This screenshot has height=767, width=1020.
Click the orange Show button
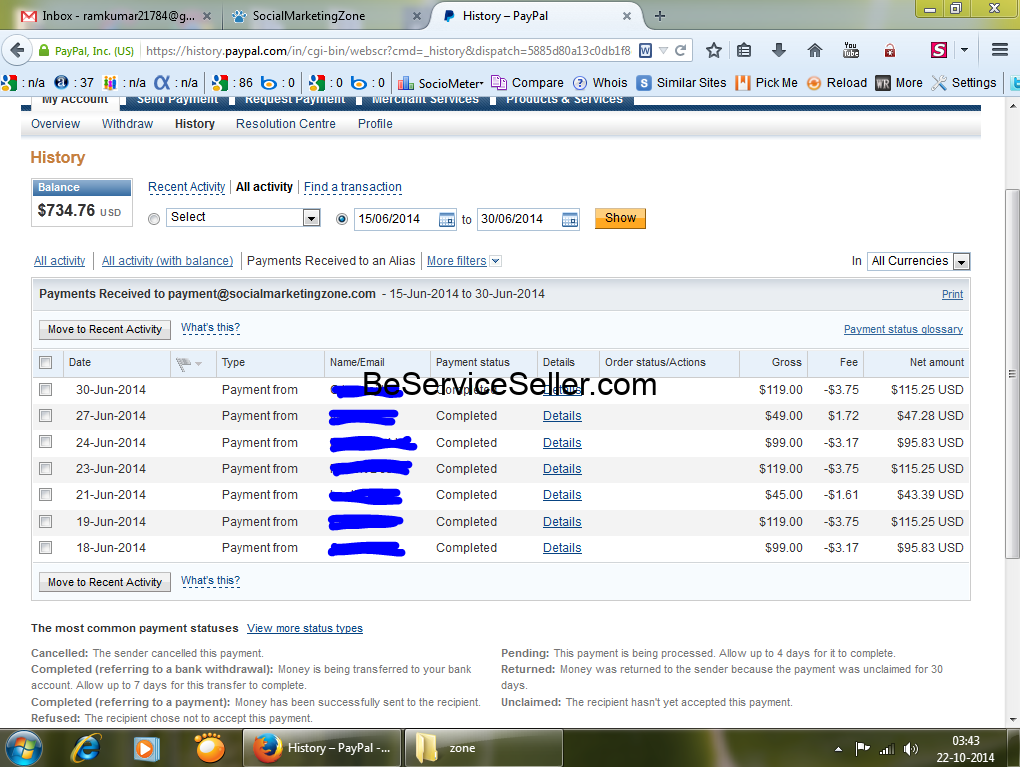pyautogui.click(x=620, y=218)
